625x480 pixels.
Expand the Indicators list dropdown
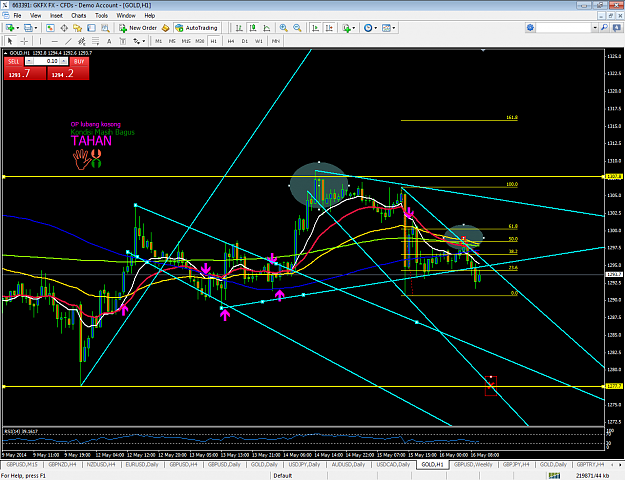(x=354, y=28)
